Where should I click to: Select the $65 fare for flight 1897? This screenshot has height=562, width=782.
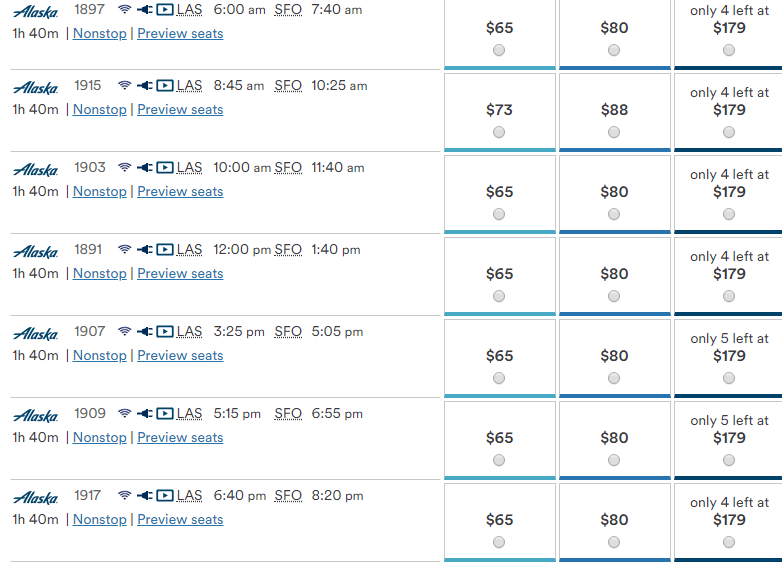[499, 50]
